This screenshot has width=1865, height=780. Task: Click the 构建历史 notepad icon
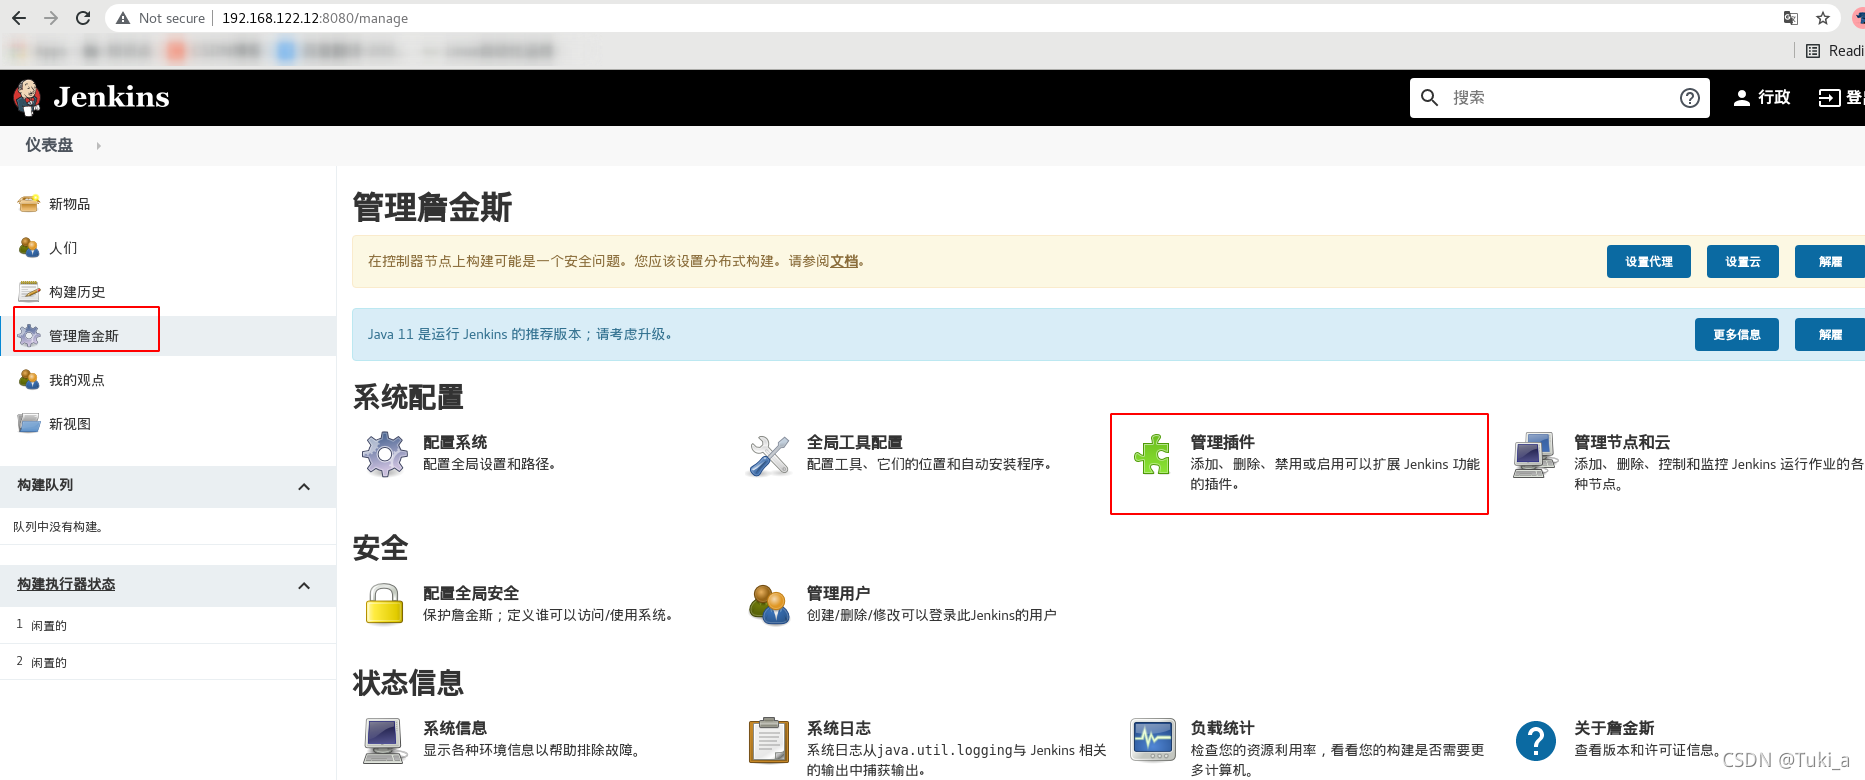(29, 292)
